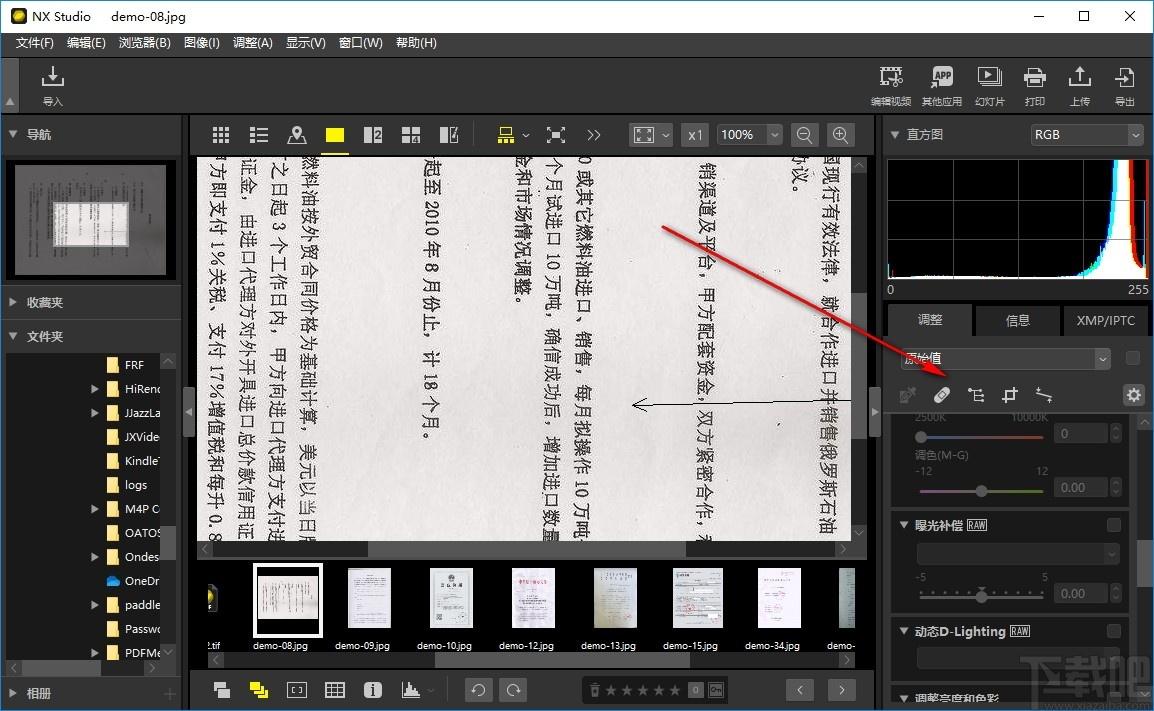1154x711 pixels.
Task: Switch to the XMP/IPTC tab
Action: pos(1105,320)
